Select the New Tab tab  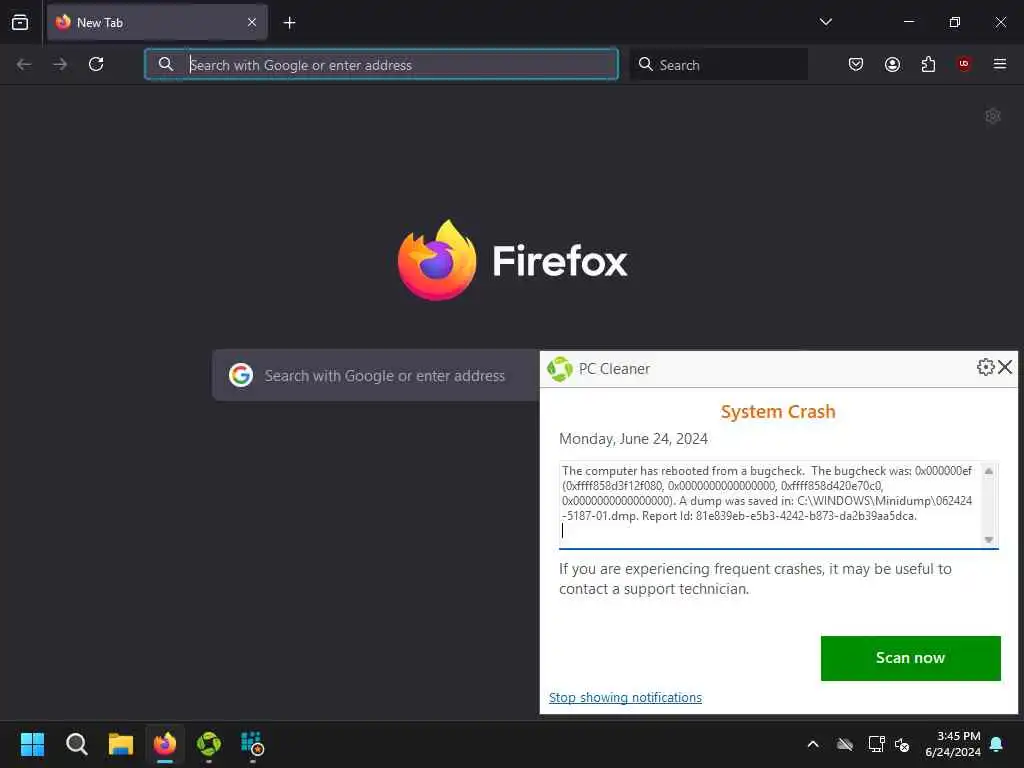coord(157,23)
